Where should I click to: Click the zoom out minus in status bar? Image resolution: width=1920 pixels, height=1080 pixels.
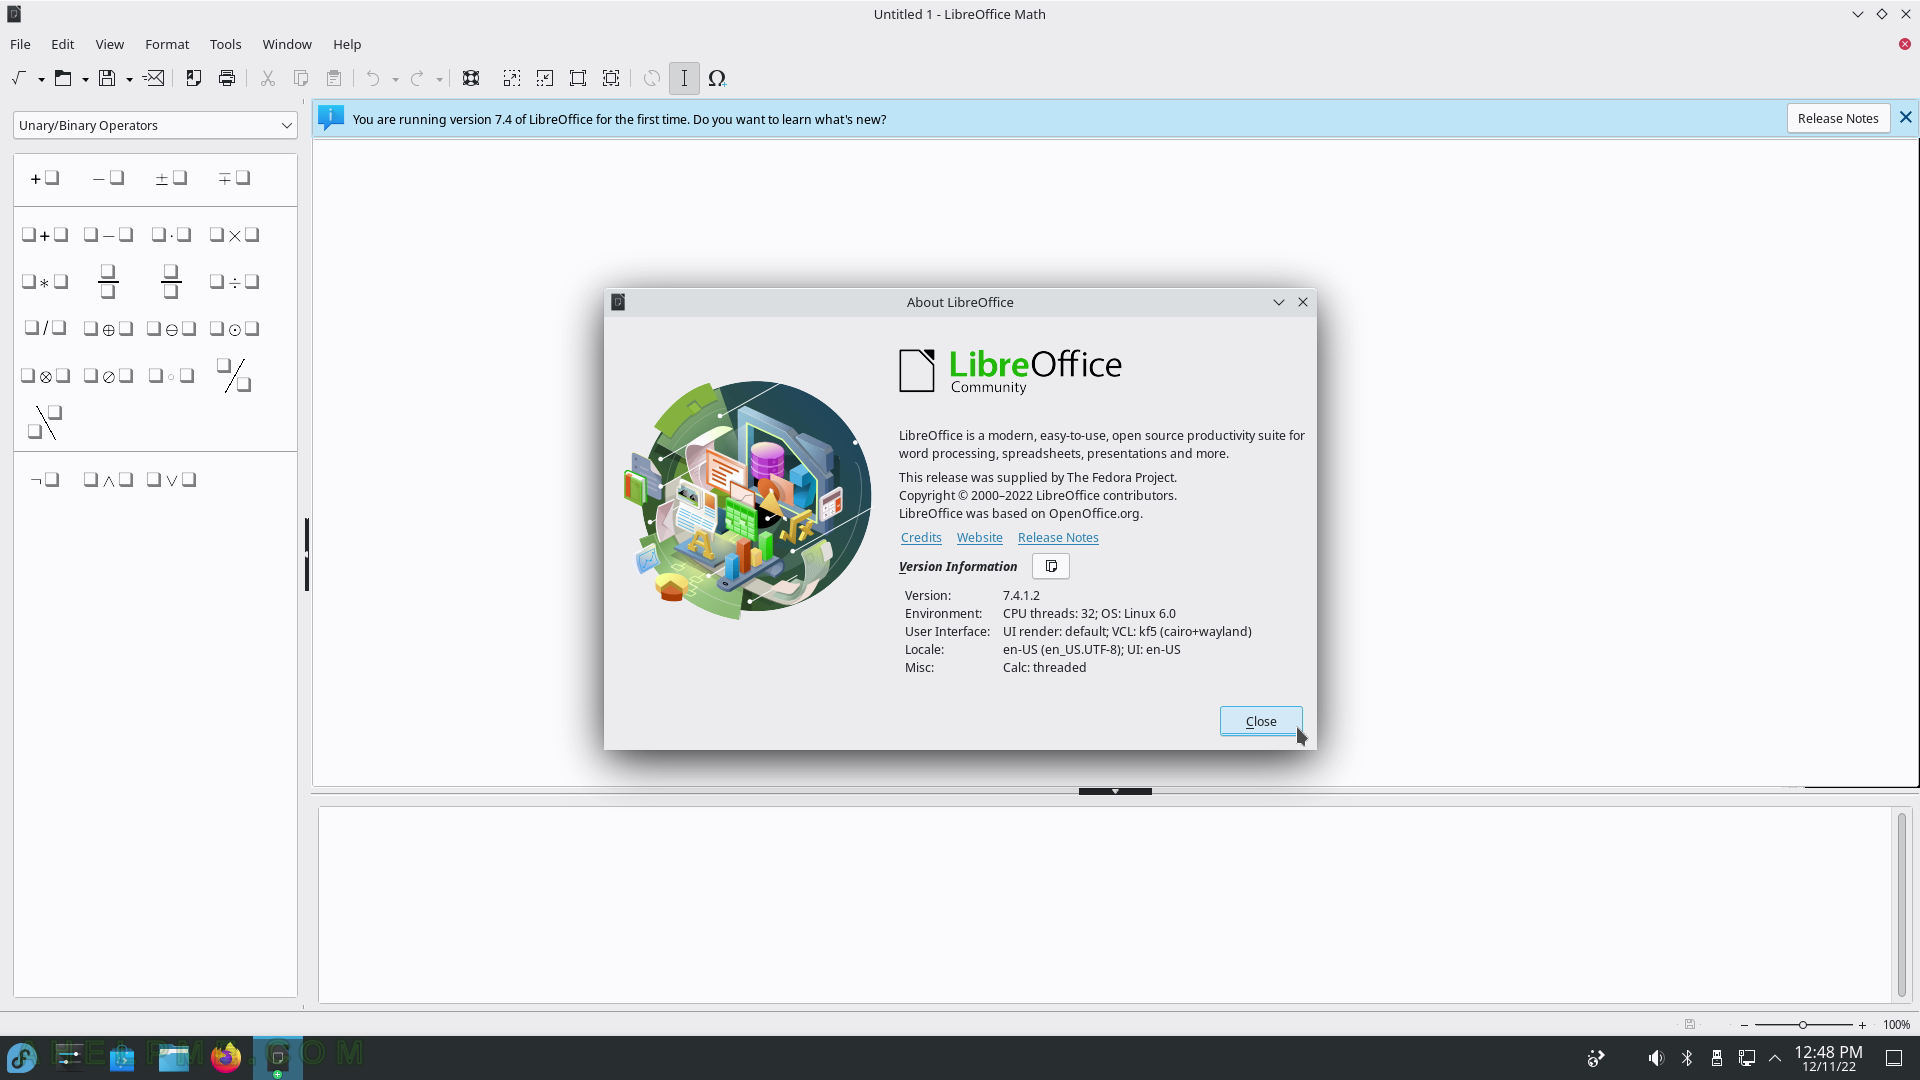pos(1744,1025)
